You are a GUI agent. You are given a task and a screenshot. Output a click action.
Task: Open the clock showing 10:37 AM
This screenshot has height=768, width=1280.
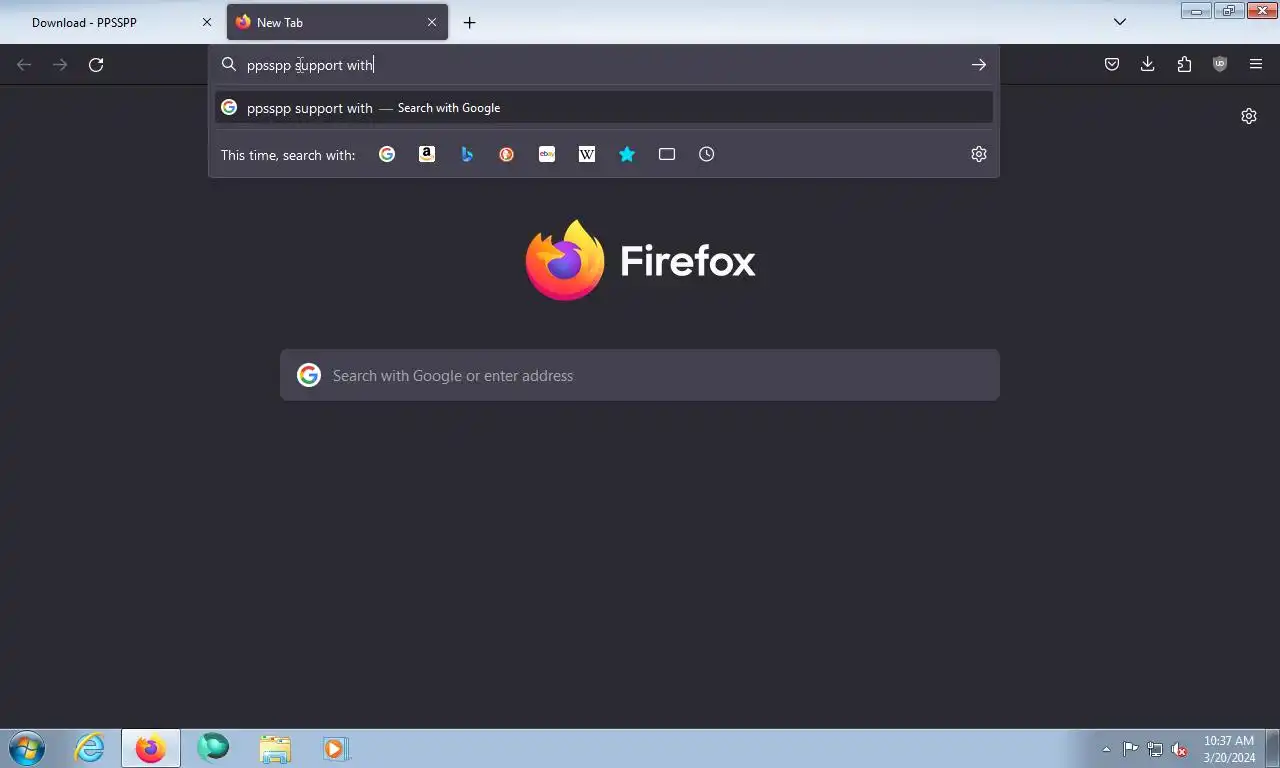click(x=1229, y=749)
